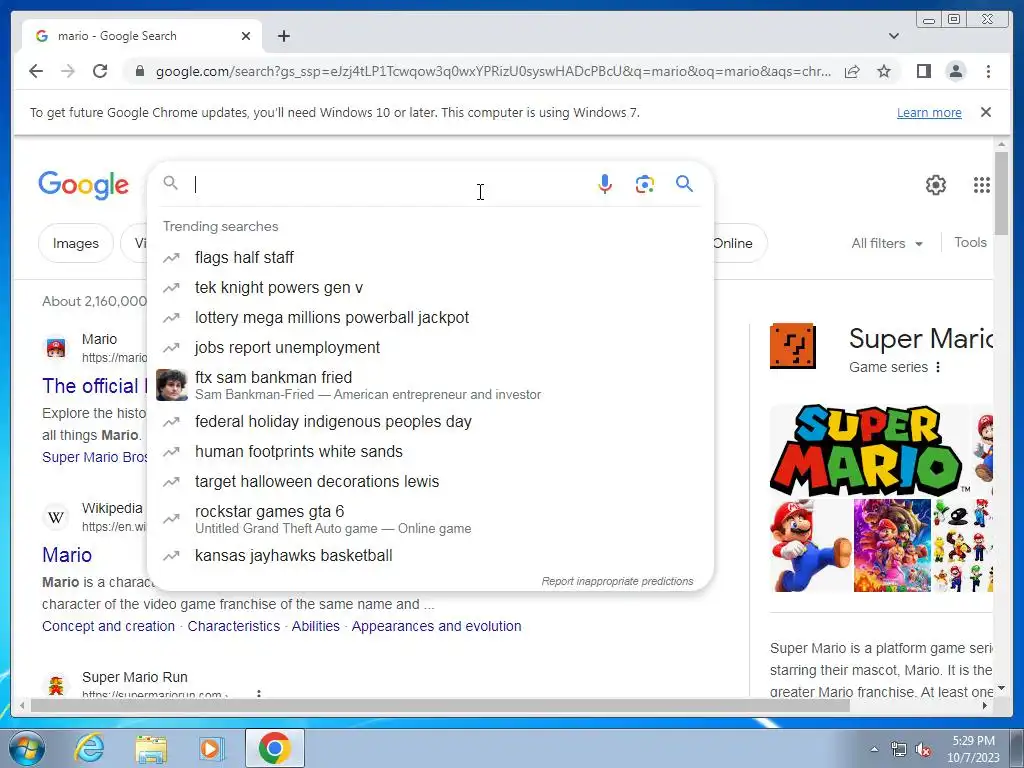Go back to the previous page
Screen dimensions: 1024x768
coord(36,71)
